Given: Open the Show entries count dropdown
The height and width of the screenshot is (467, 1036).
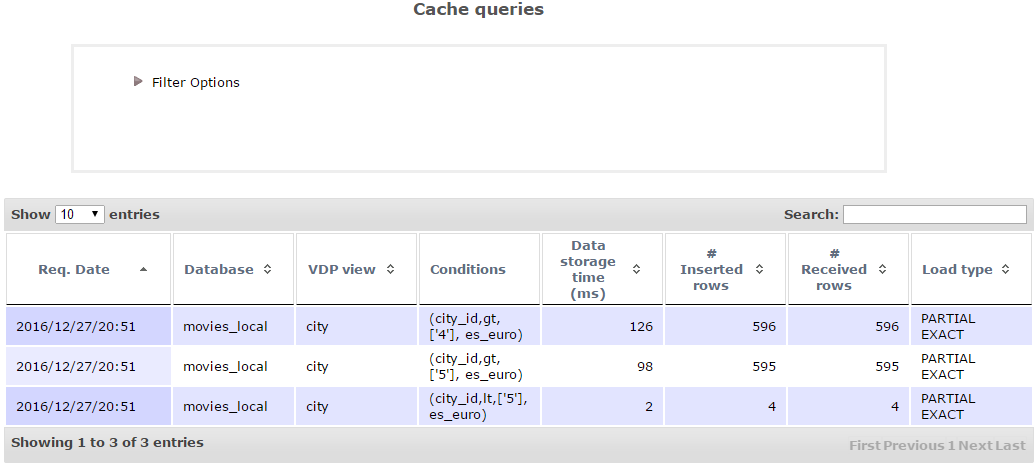Looking at the screenshot, I should 80,214.
